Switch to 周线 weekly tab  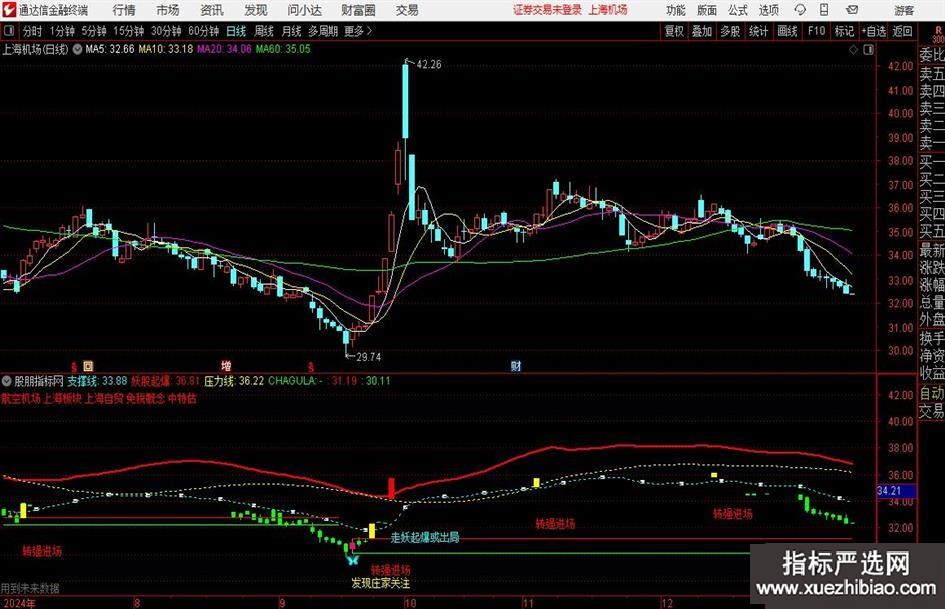(x=263, y=31)
